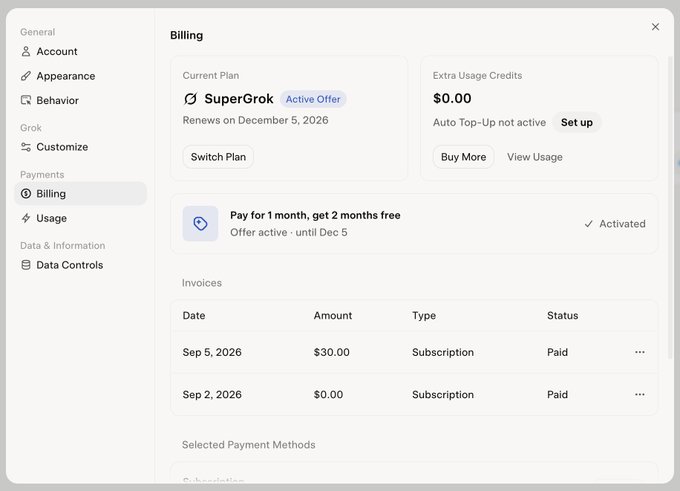Open options for Sep 5, 2026 invoice
The width and height of the screenshot is (680, 491).
coord(640,352)
